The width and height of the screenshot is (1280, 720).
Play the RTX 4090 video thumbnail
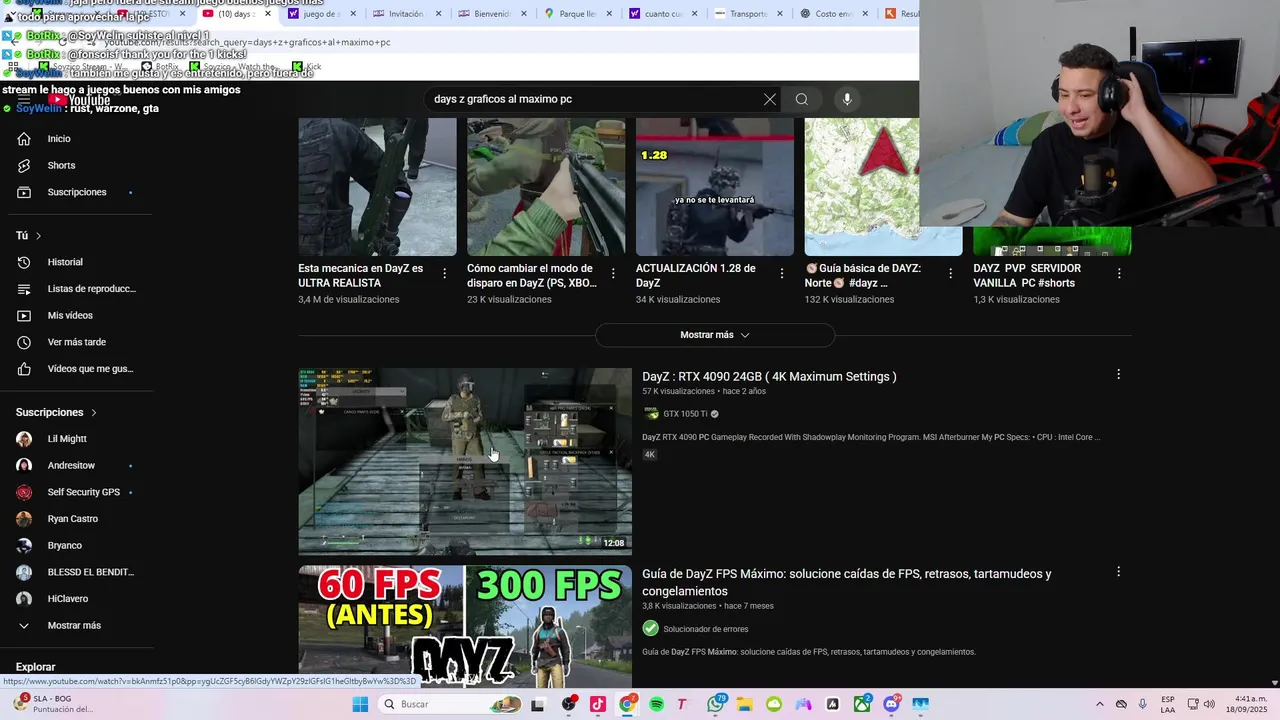[465, 461]
